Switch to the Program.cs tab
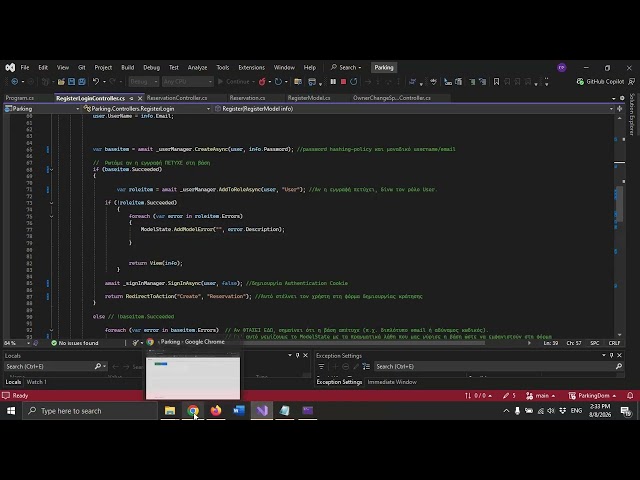640x480 pixels. pyautogui.click(x=20, y=98)
